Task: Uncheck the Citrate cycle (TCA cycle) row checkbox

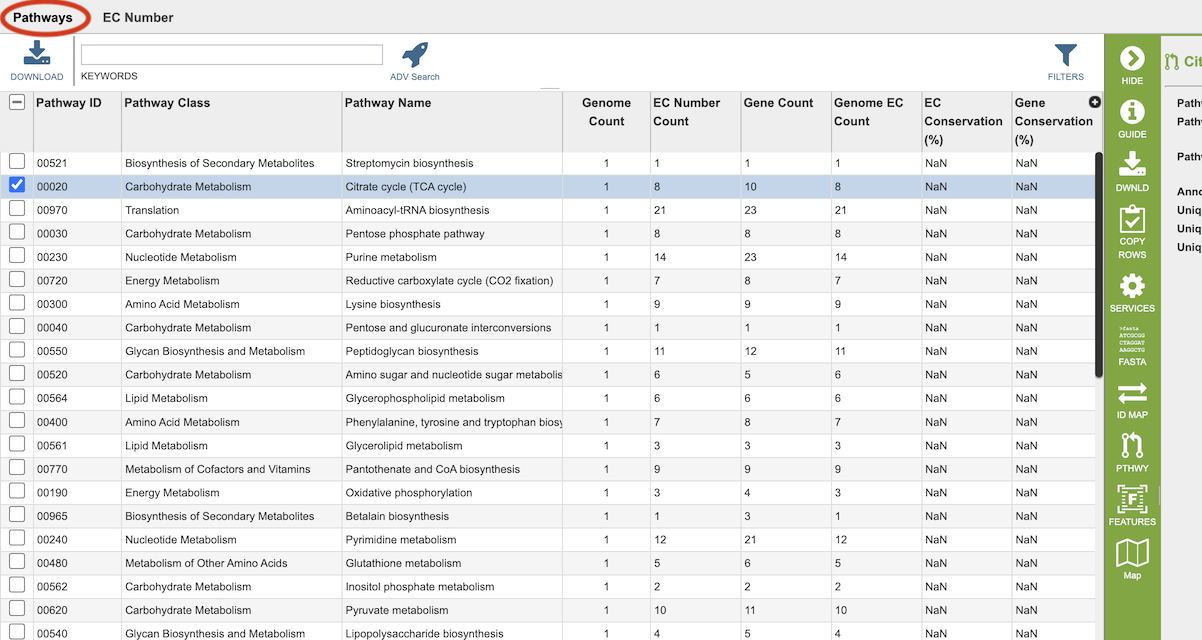Action: [x=17, y=185]
